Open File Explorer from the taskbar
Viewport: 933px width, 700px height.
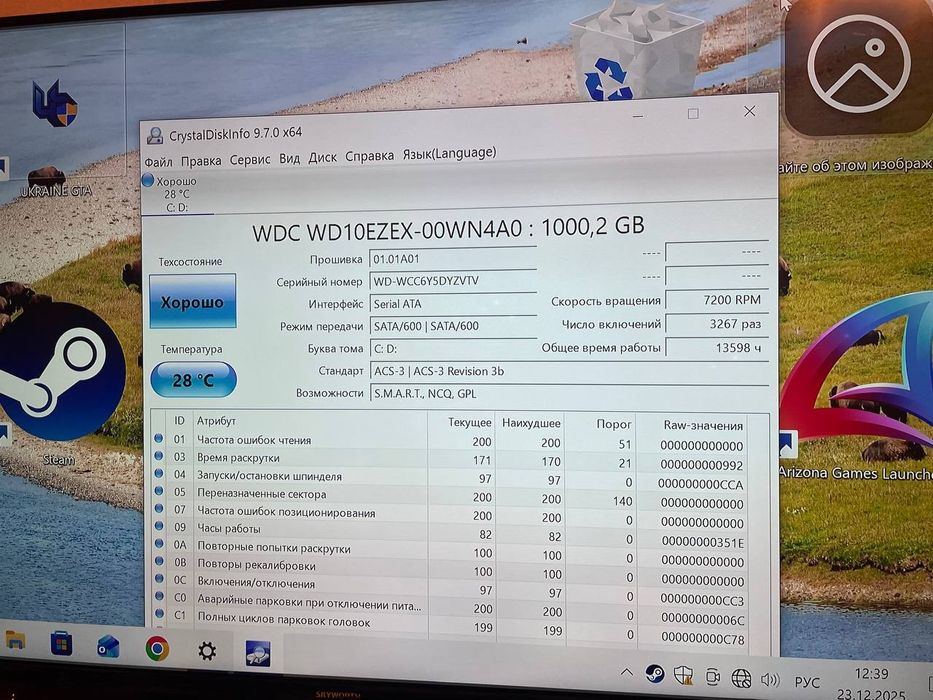tap(14, 642)
